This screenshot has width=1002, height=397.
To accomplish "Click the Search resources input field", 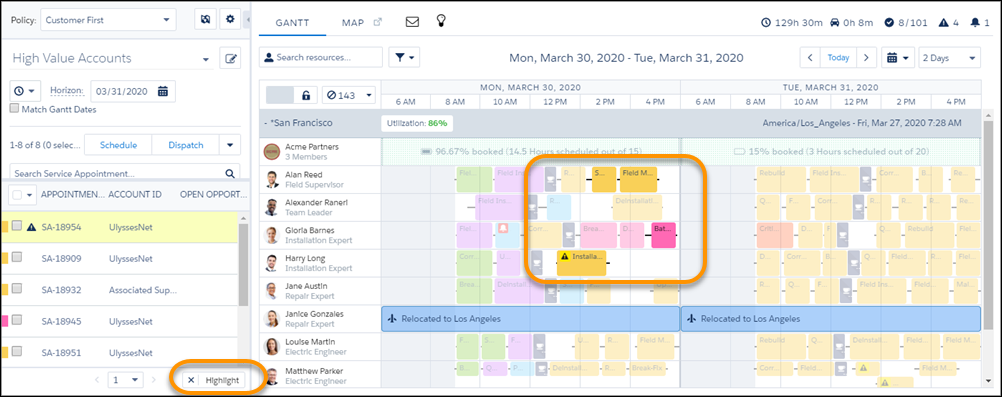I will pyautogui.click(x=321, y=58).
